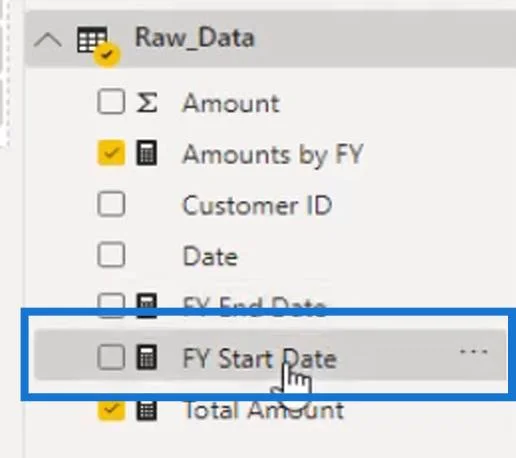Open More options for FY Start Date
The width and height of the screenshot is (516, 458).
pos(474,351)
